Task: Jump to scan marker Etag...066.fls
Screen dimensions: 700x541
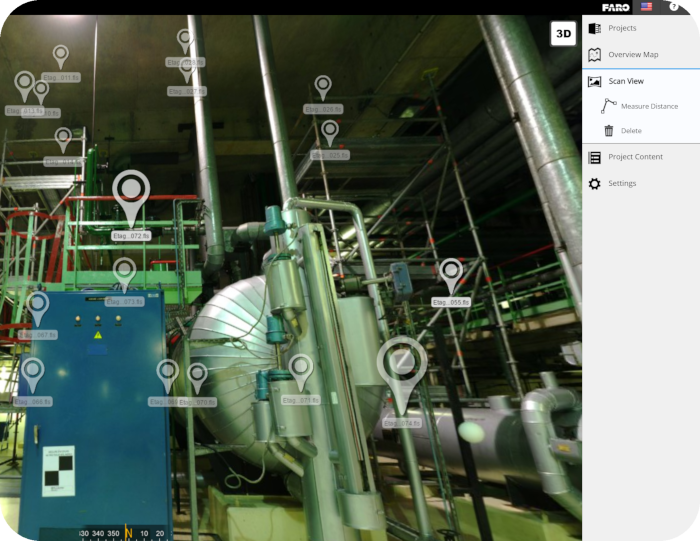Action: pyautogui.click(x=33, y=375)
